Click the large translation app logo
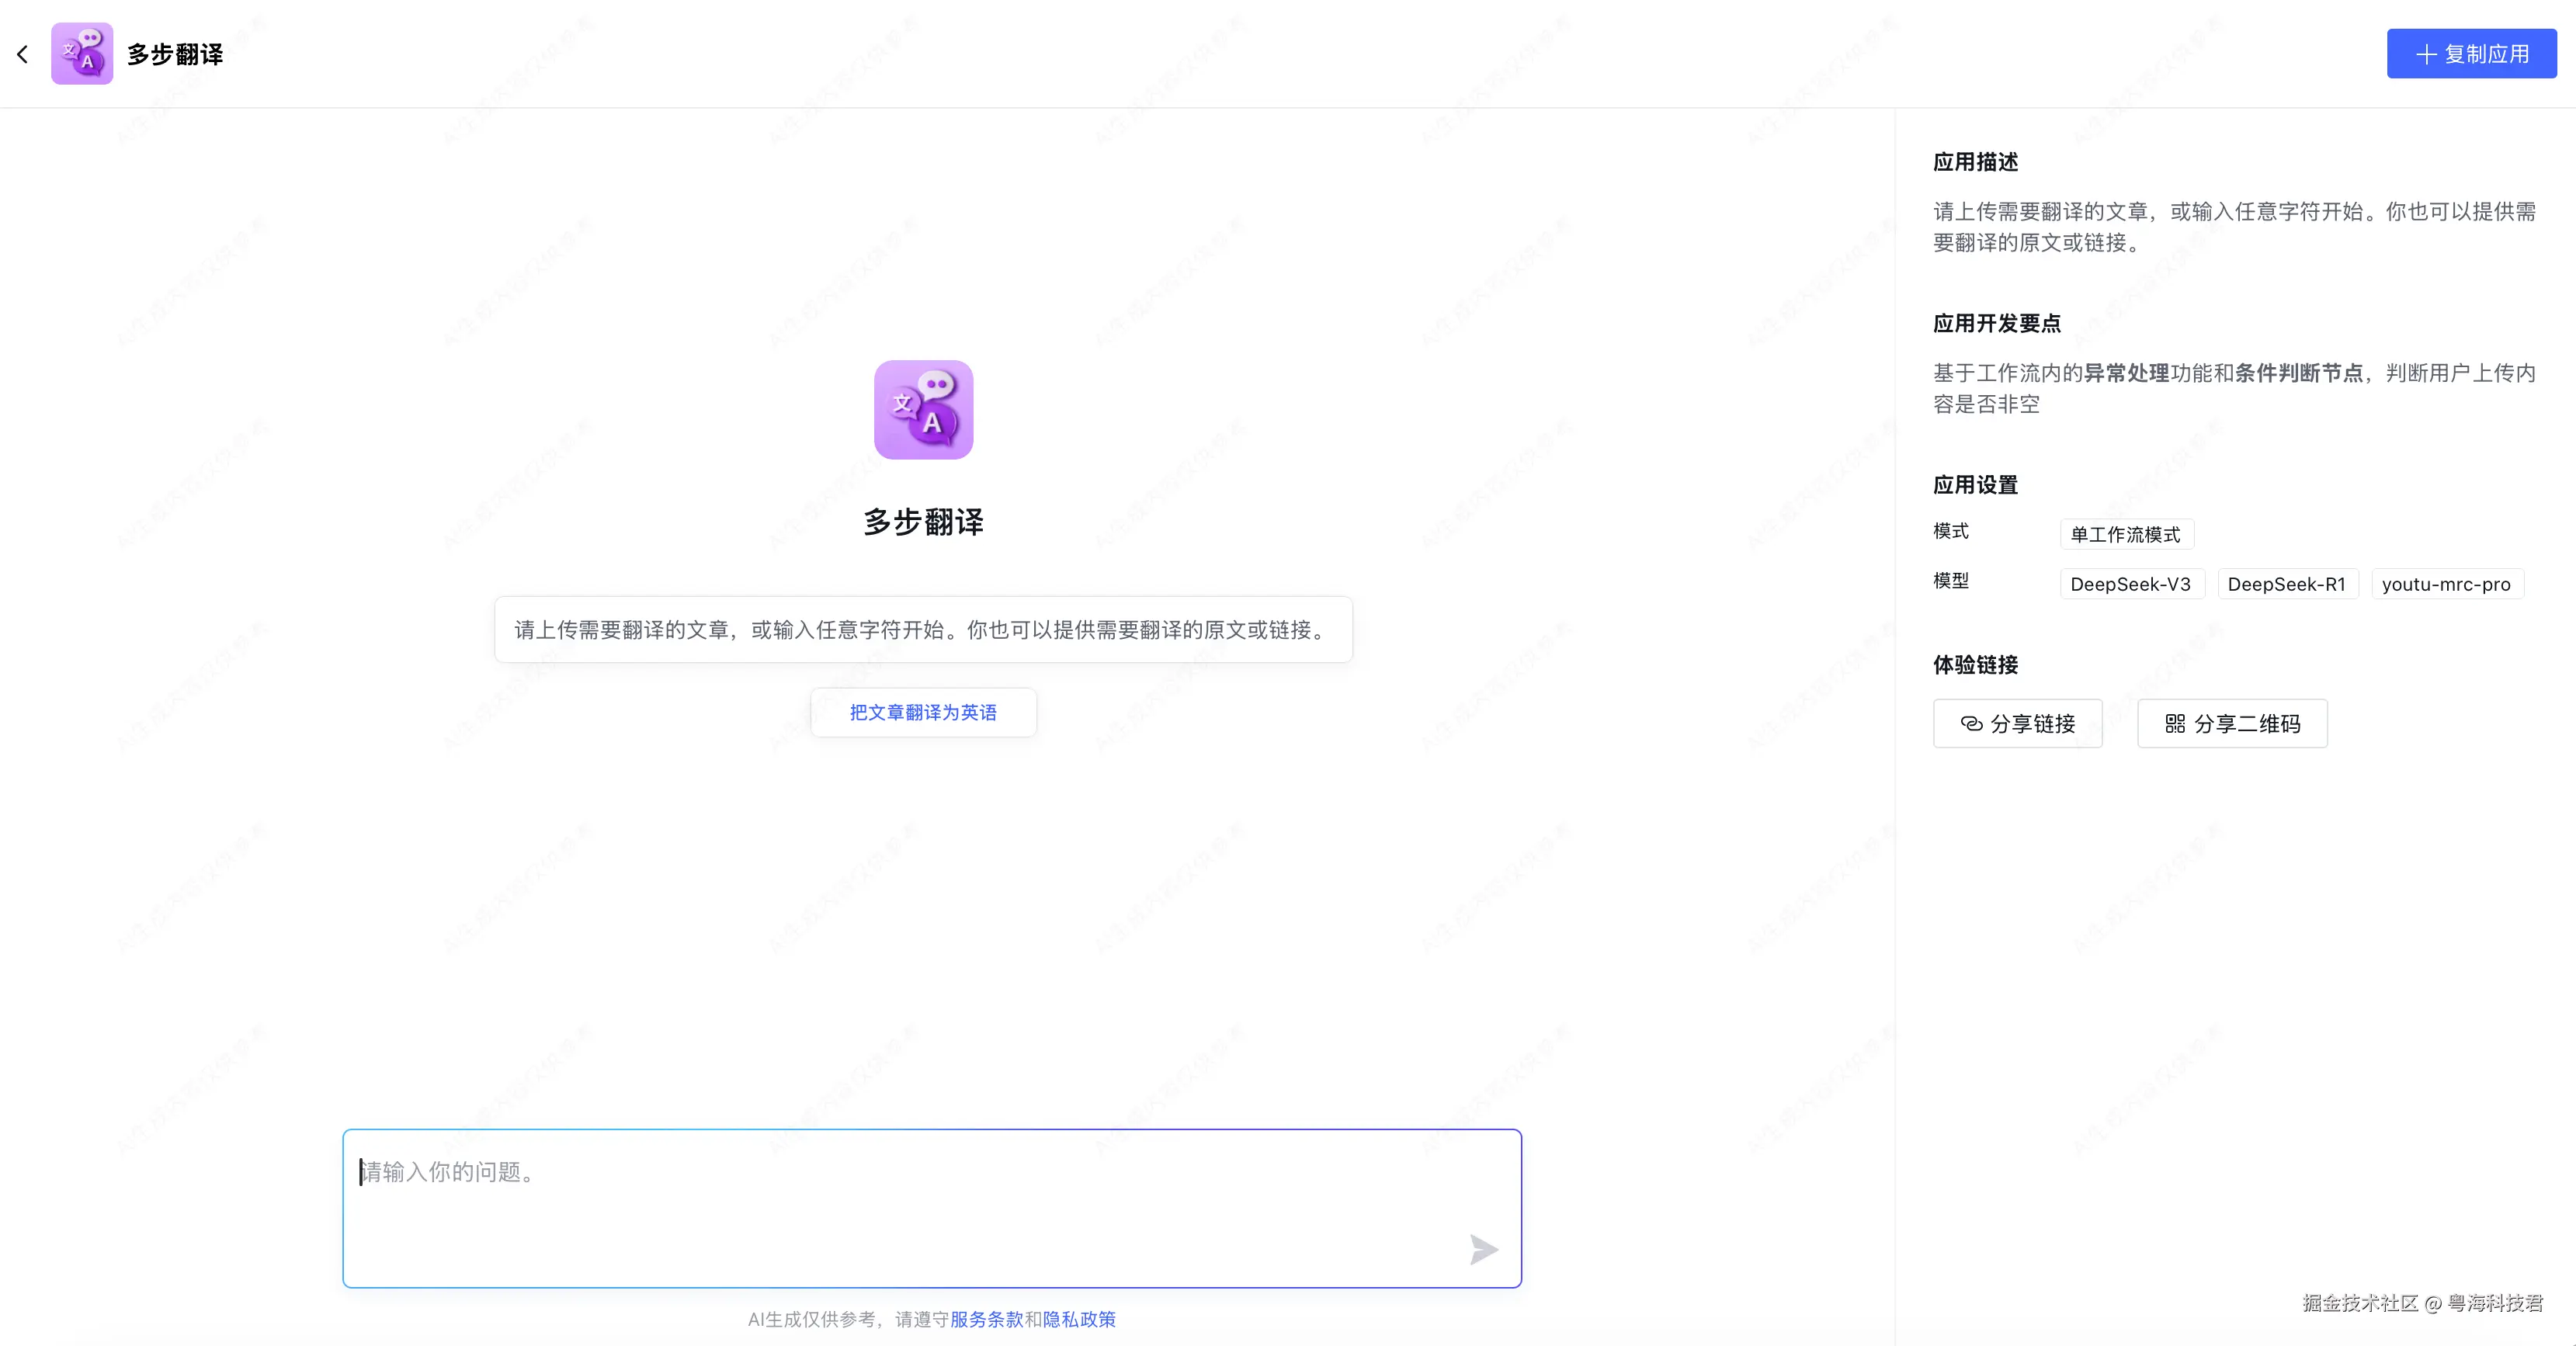This screenshot has height=1346, width=2576. [x=923, y=410]
